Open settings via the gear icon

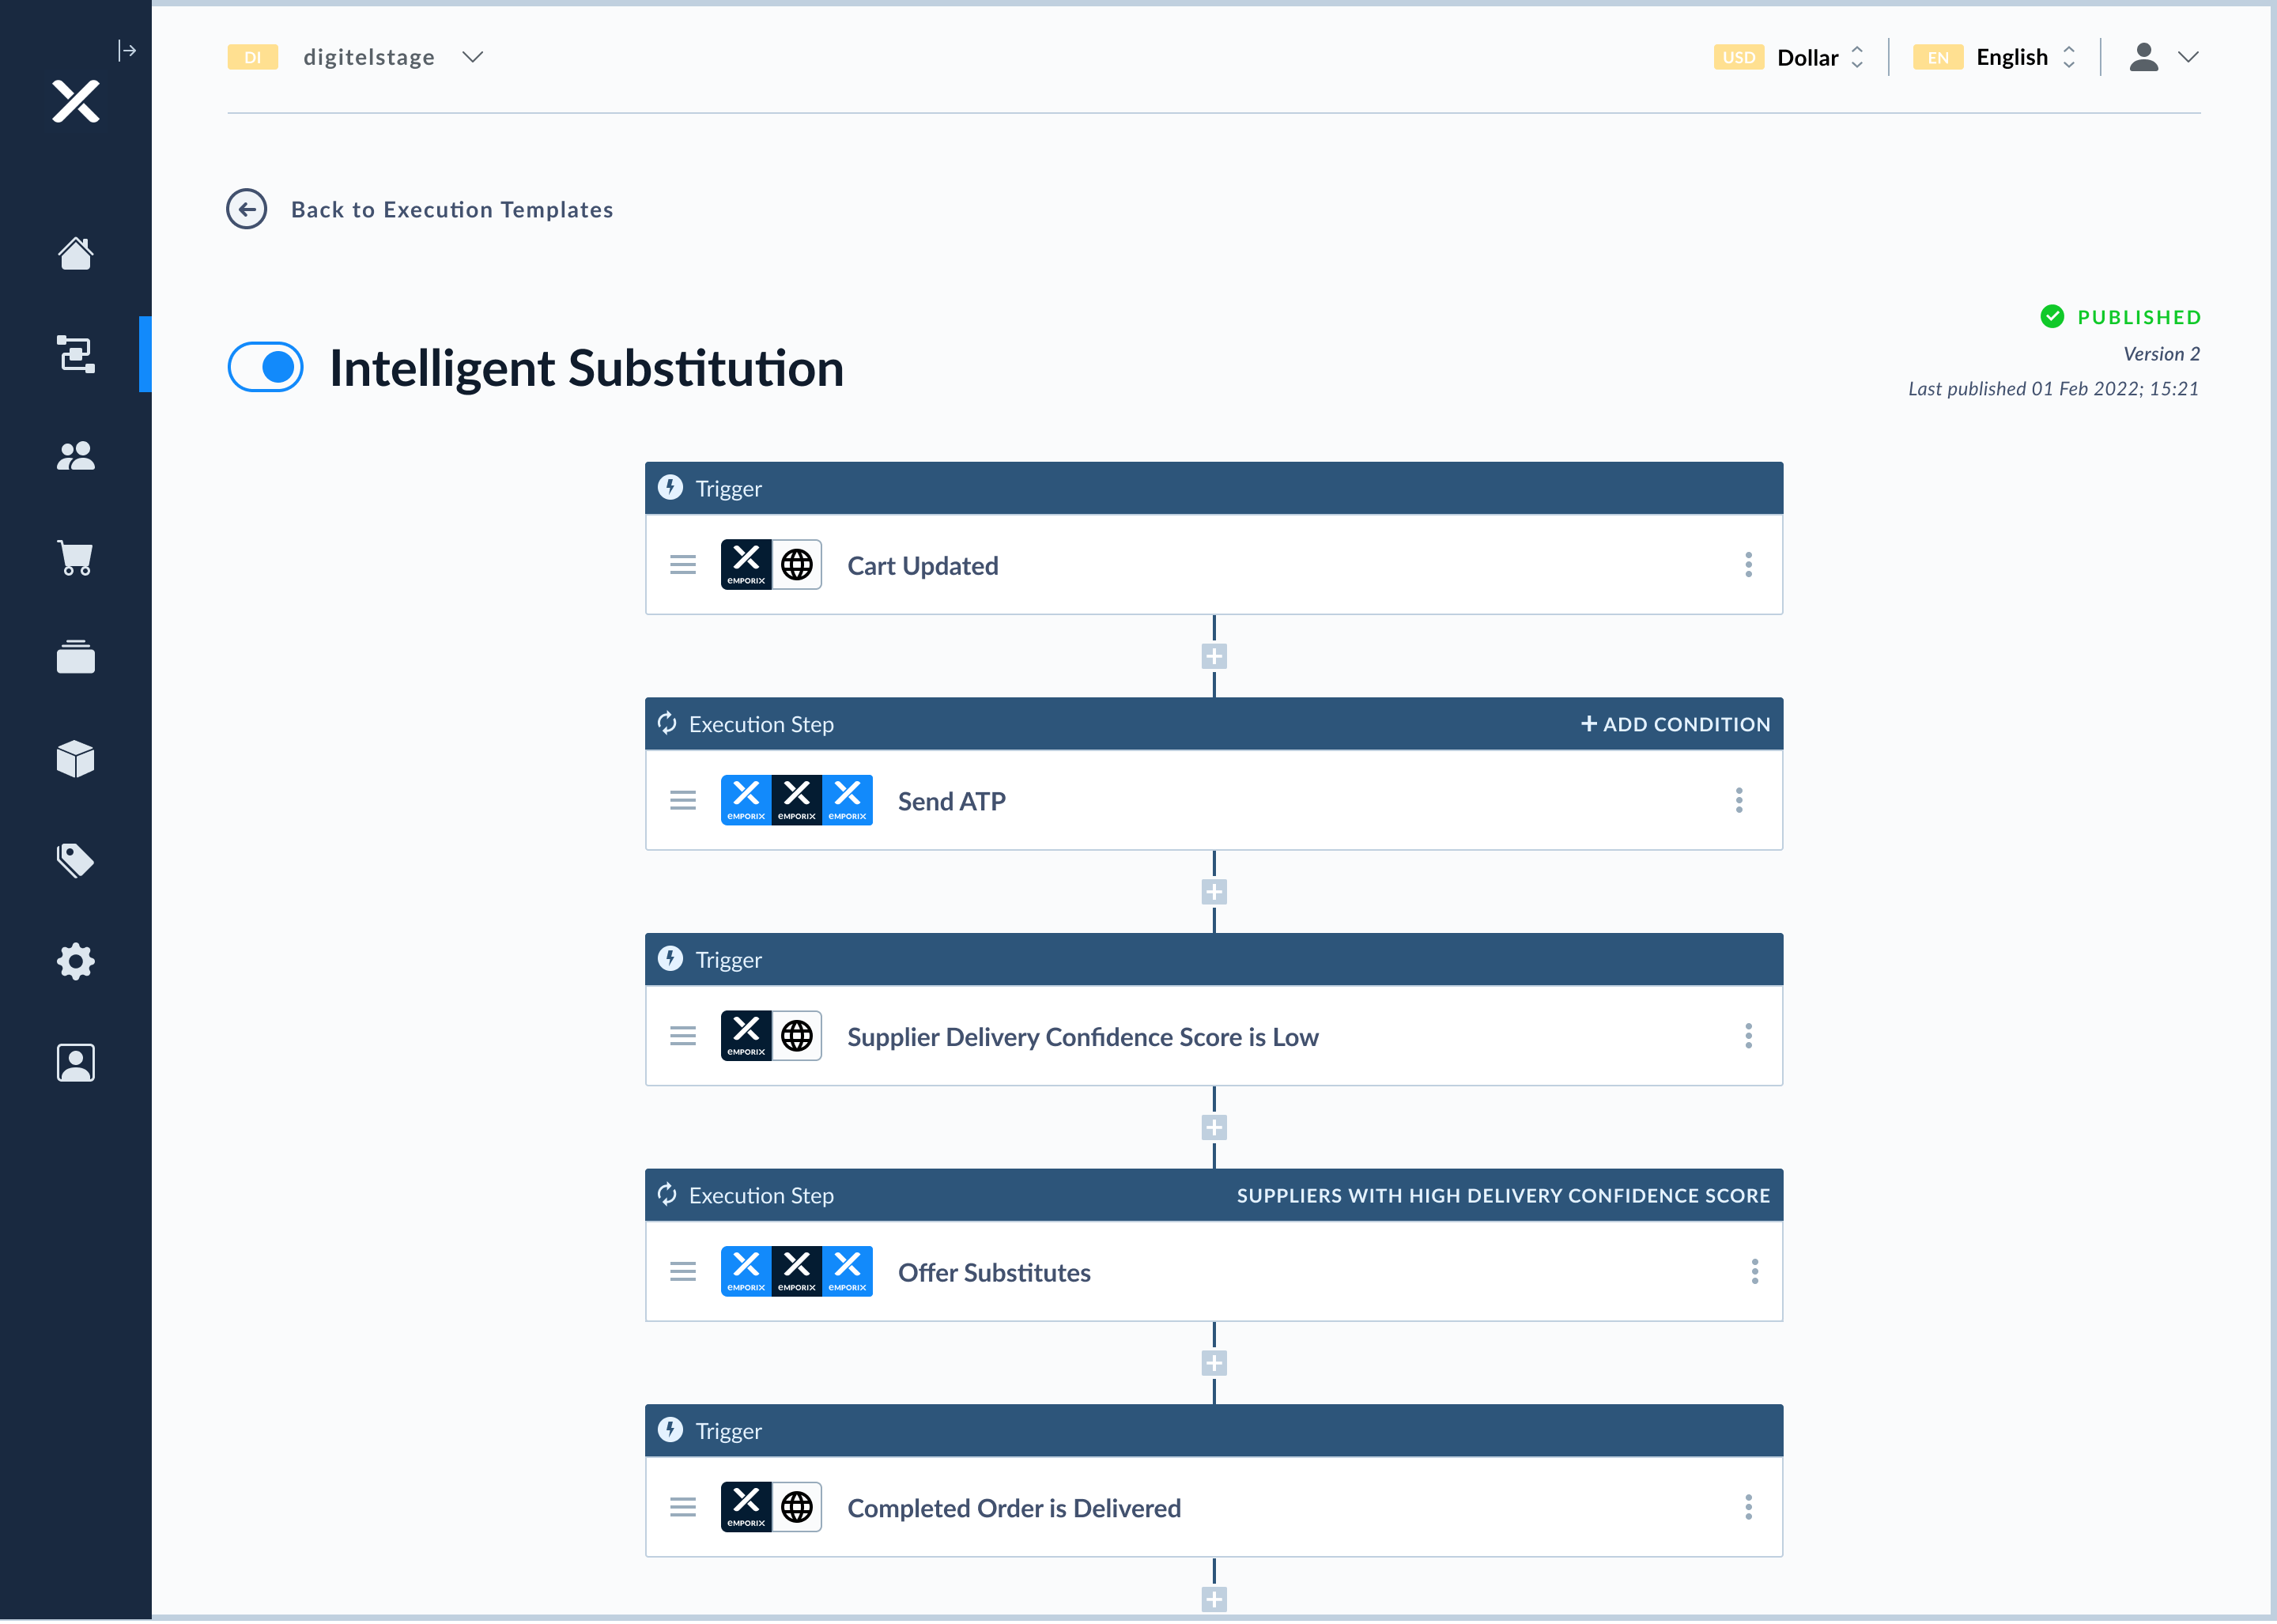pos(75,961)
